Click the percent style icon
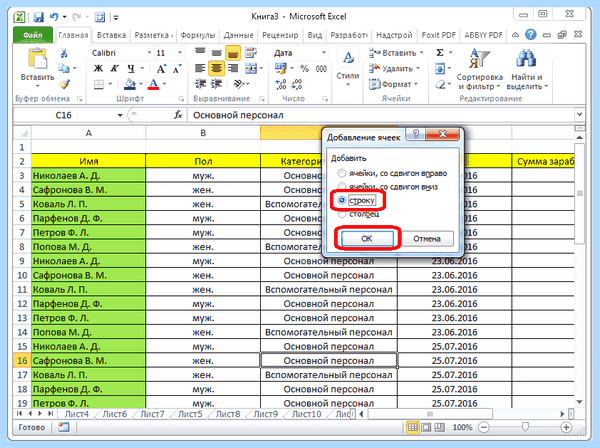Screen dimensions: 600x448 pyautogui.click(x=304, y=69)
